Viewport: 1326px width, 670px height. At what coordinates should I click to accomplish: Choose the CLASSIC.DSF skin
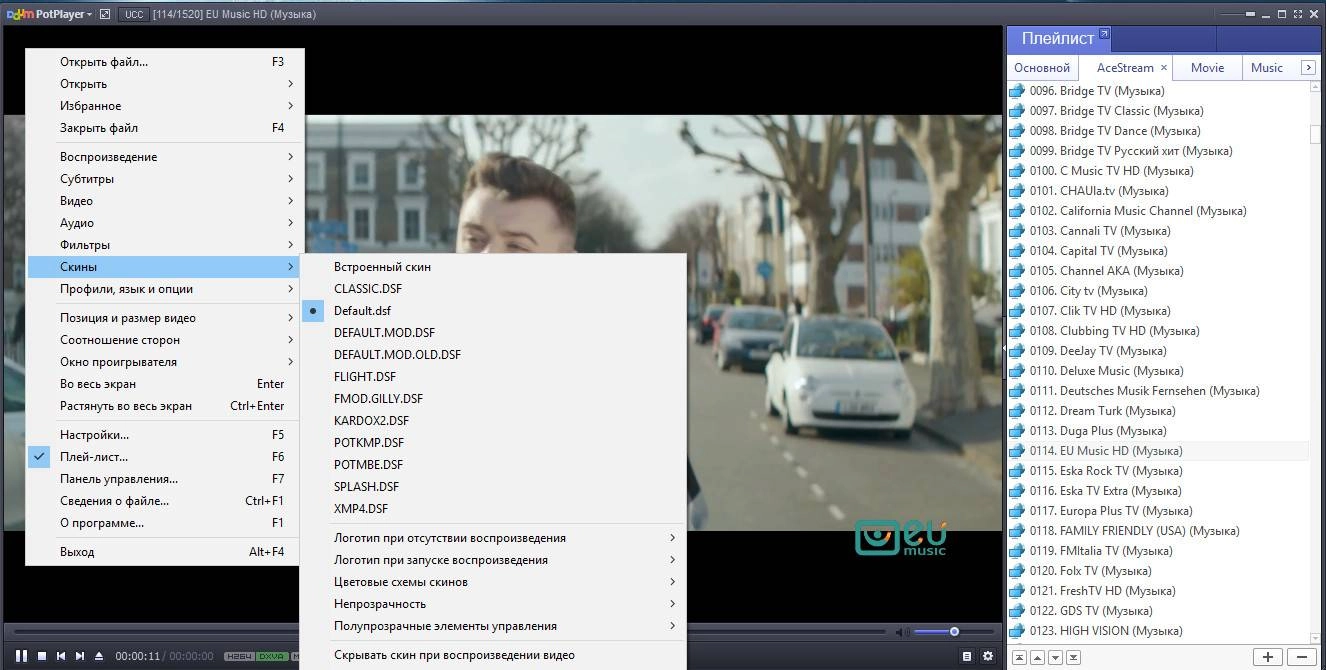pyautogui.click(x=494, y=289)
